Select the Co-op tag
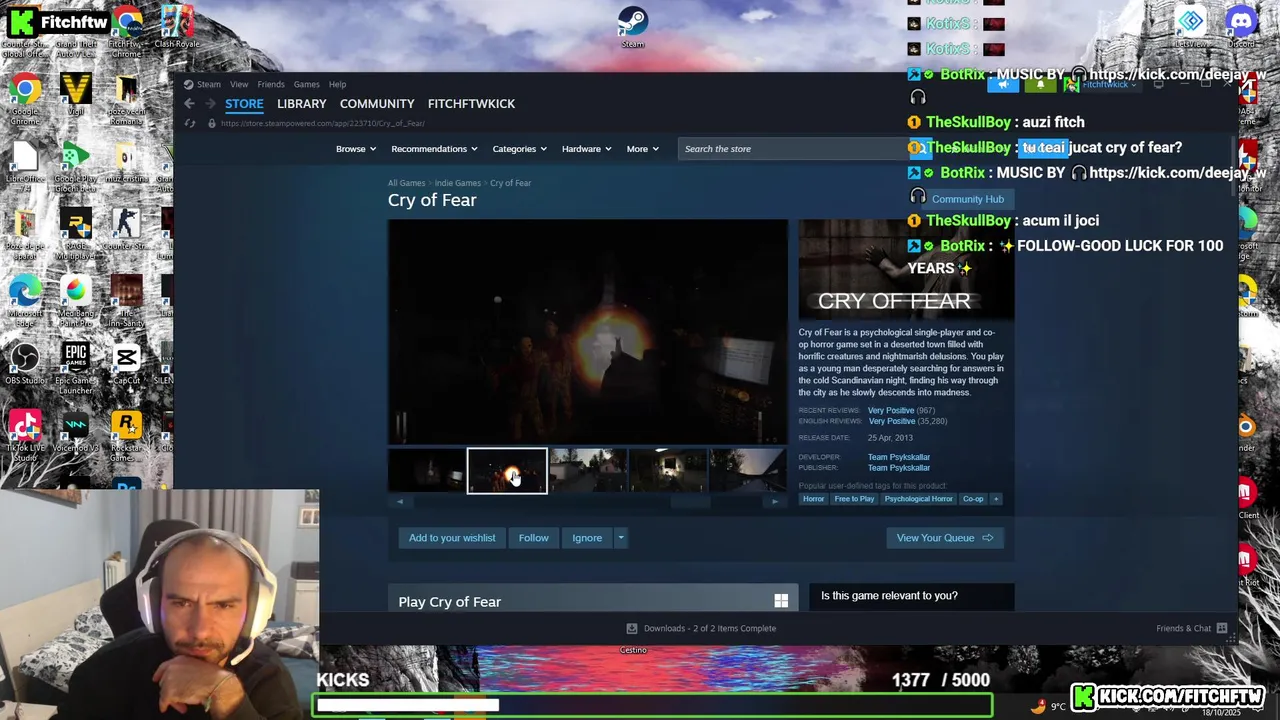The image size is (1280, 720). point(973,499)
